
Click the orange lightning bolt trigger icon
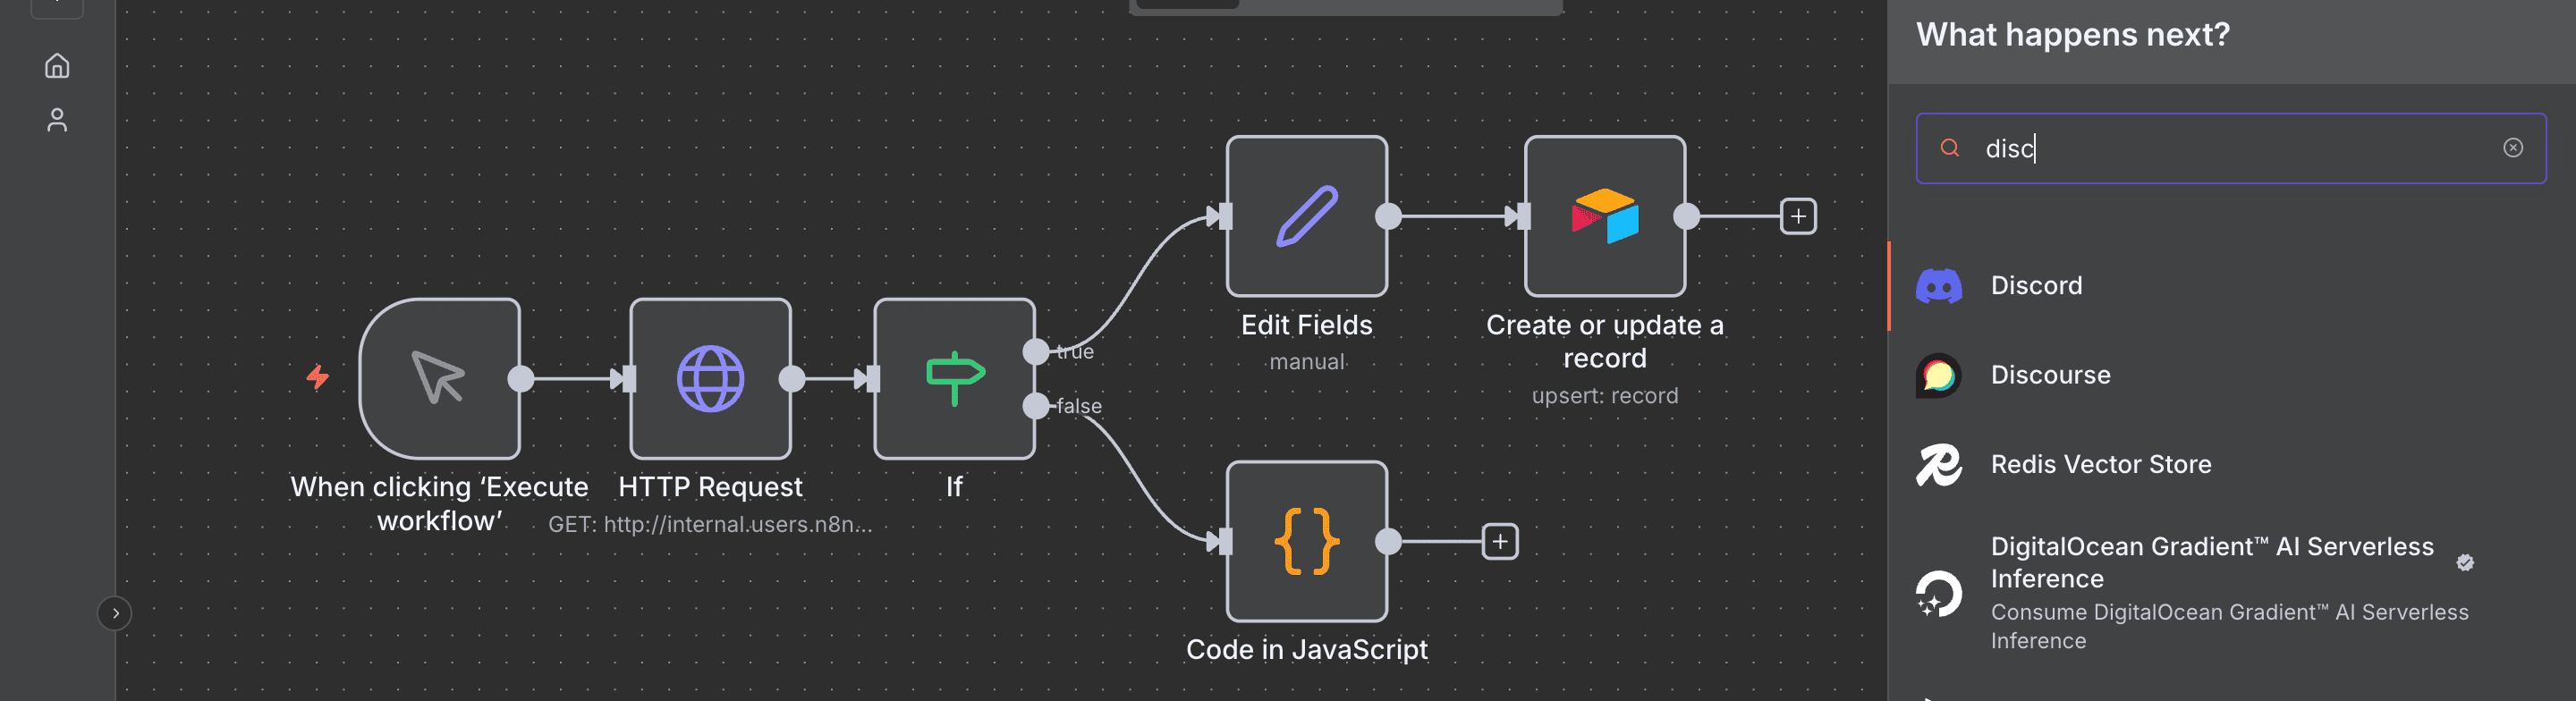(318, 377)
